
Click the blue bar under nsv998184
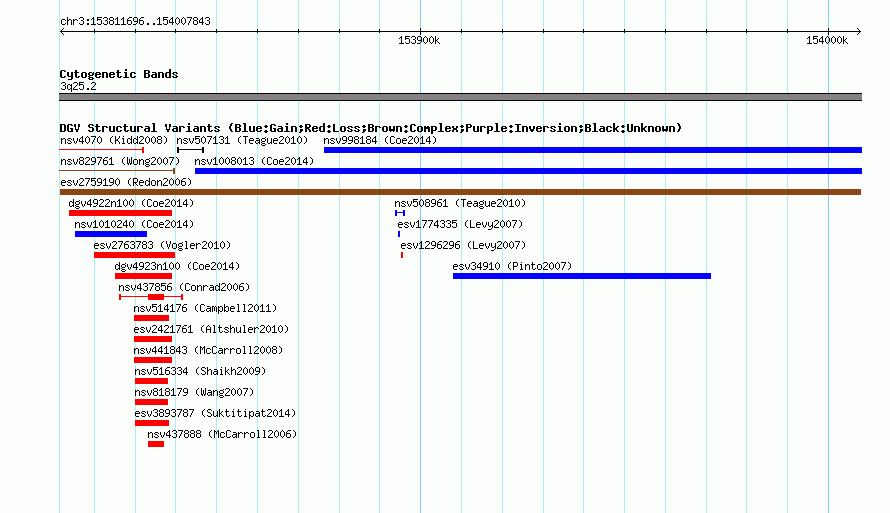593,150
